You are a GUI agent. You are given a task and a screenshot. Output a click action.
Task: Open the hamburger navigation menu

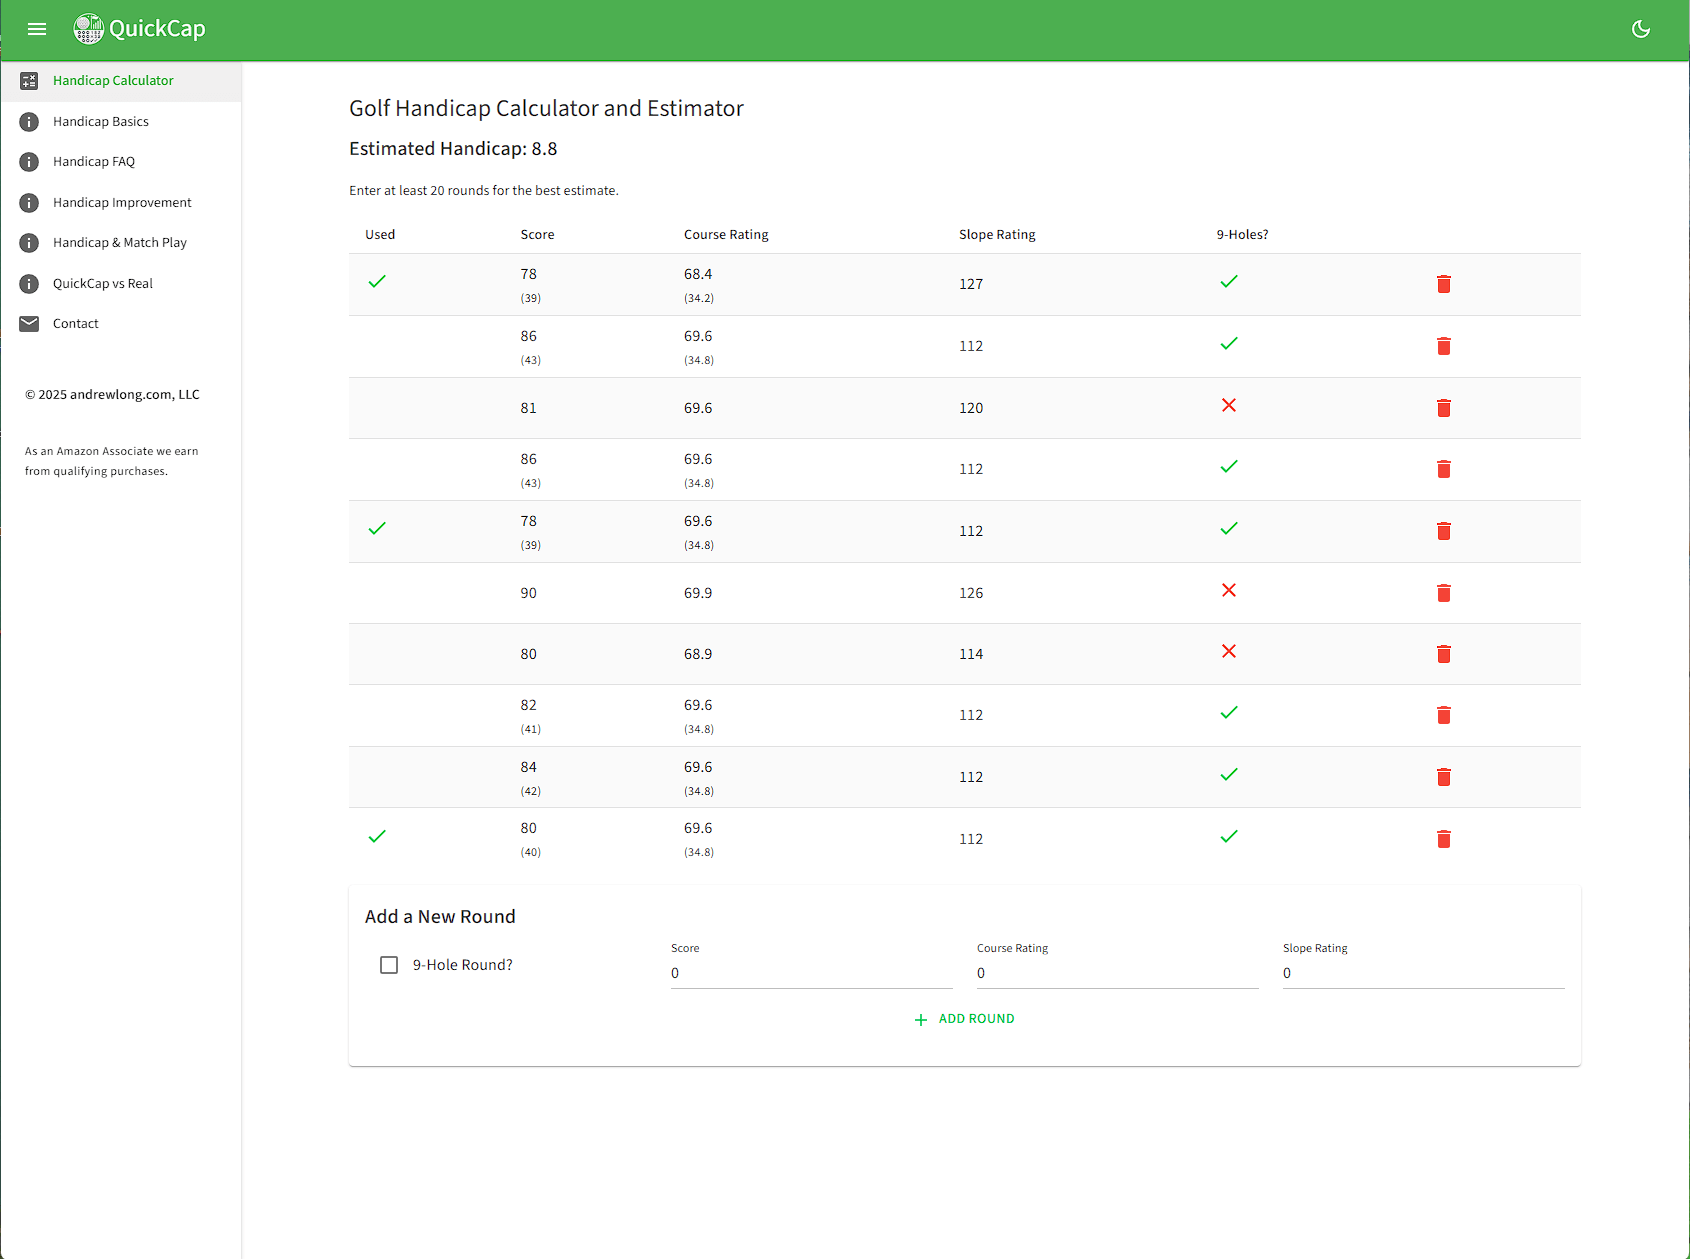(x=37, y=29)
